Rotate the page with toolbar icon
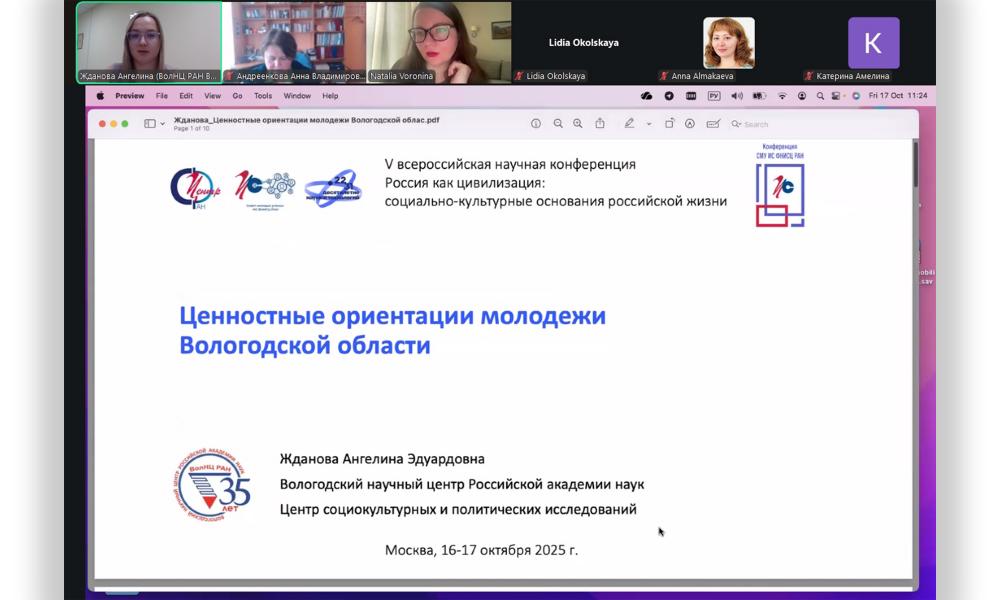 tap(669, 124)
